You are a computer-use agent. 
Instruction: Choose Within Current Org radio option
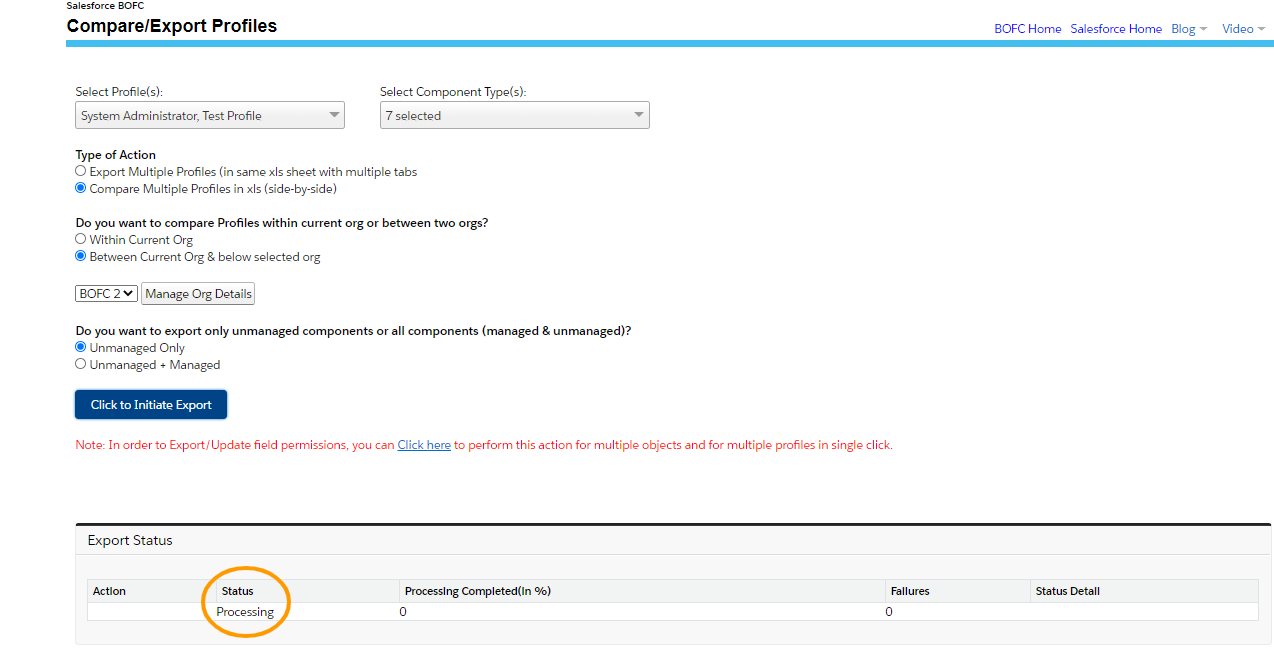[x=81, y=239]
